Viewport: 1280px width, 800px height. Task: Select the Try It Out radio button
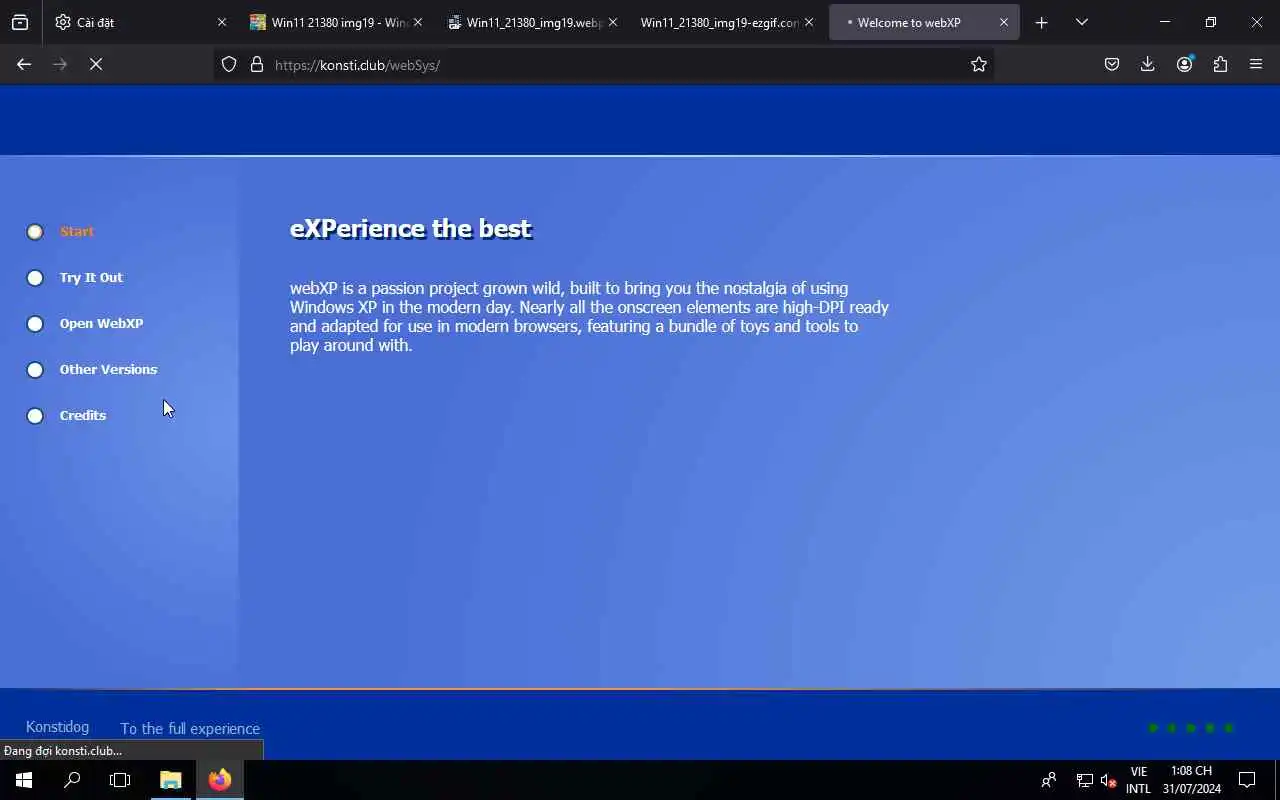[x=35, y=278]
